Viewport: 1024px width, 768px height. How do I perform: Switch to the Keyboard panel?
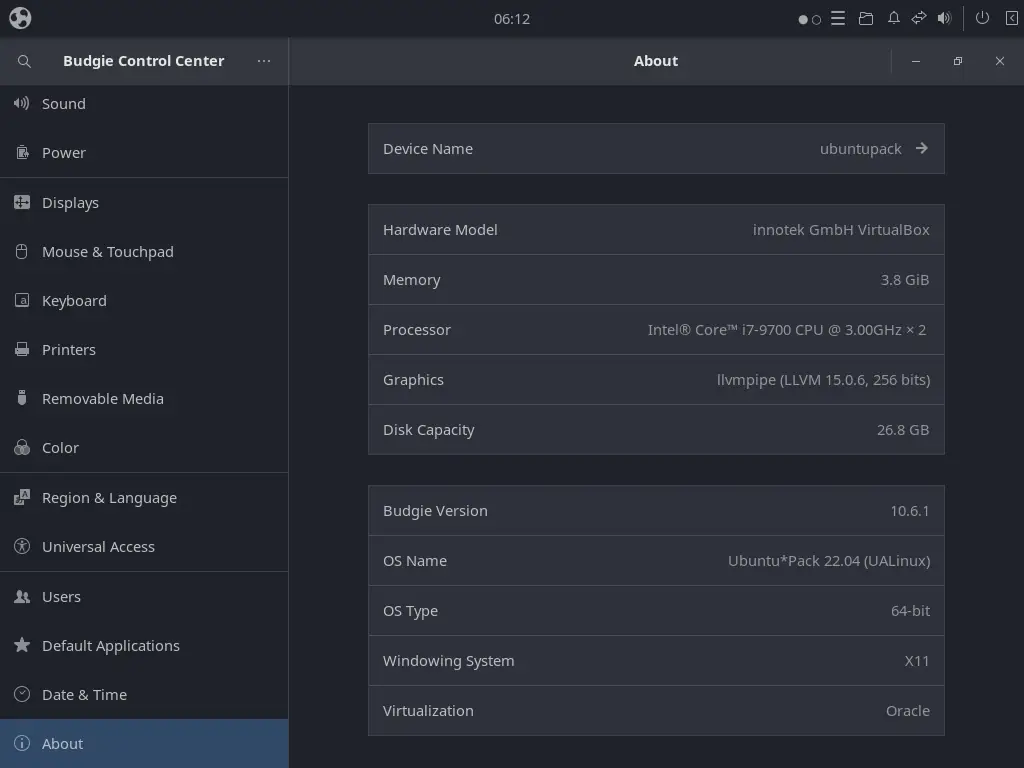point(74,301)
